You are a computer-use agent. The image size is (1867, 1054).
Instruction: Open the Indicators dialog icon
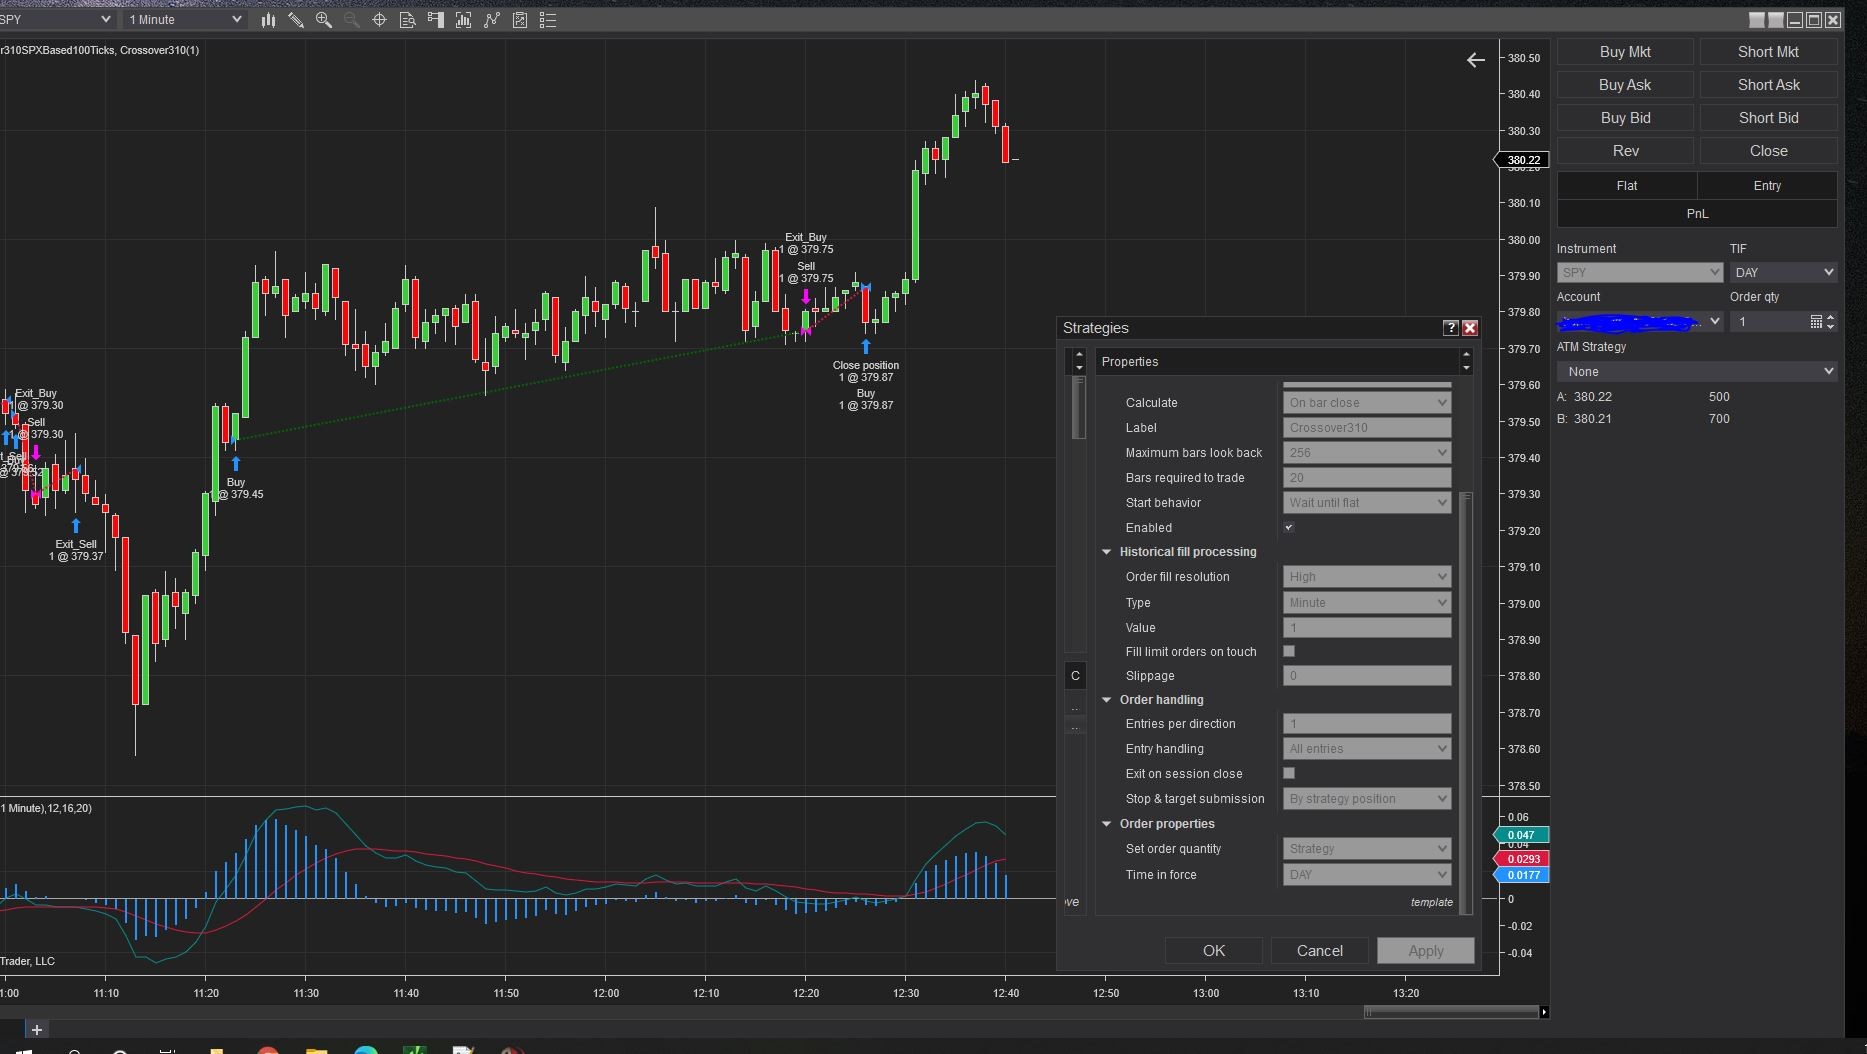[463, 19]
